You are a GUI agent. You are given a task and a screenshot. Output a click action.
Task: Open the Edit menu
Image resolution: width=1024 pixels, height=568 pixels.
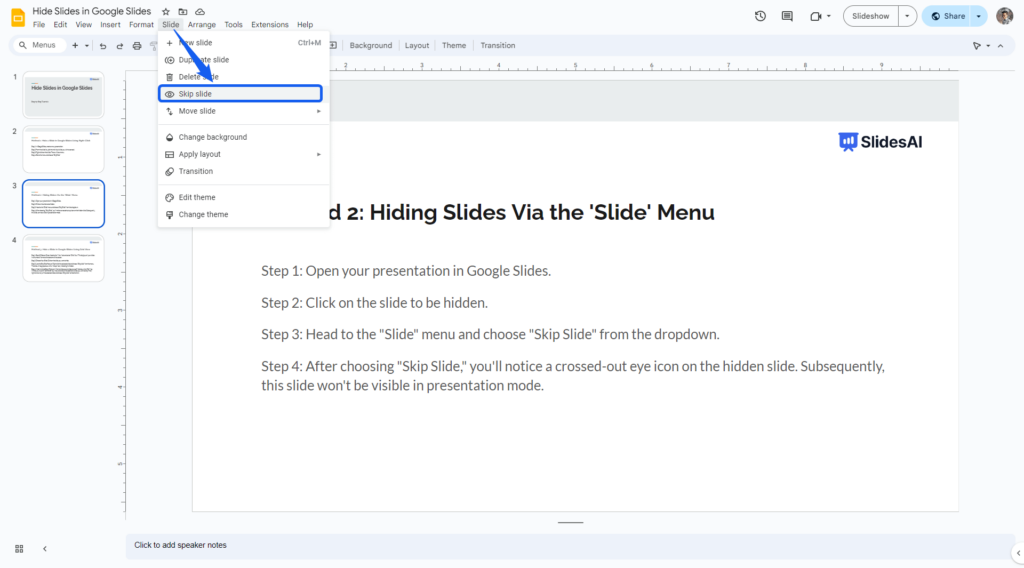click(60, 25)
